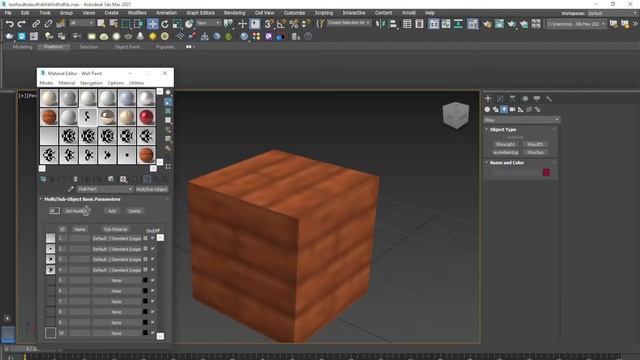Image resolution: width=640 pixels, height=360 pixels.
Task: Open the selection filter All dropdown
Action: pos(82,23)
